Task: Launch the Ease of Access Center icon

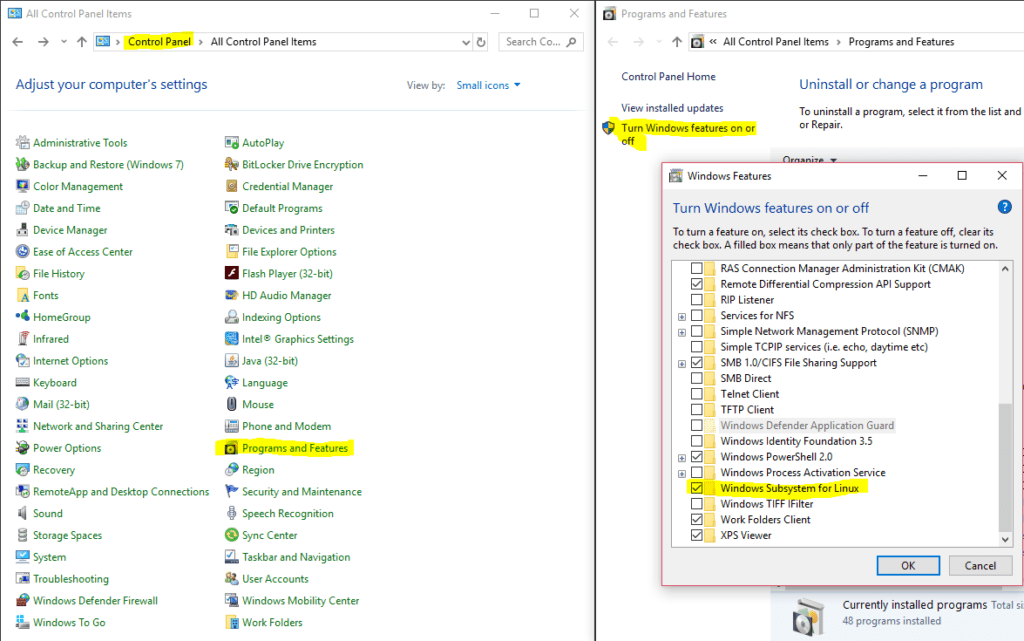Action: point(23,251)
